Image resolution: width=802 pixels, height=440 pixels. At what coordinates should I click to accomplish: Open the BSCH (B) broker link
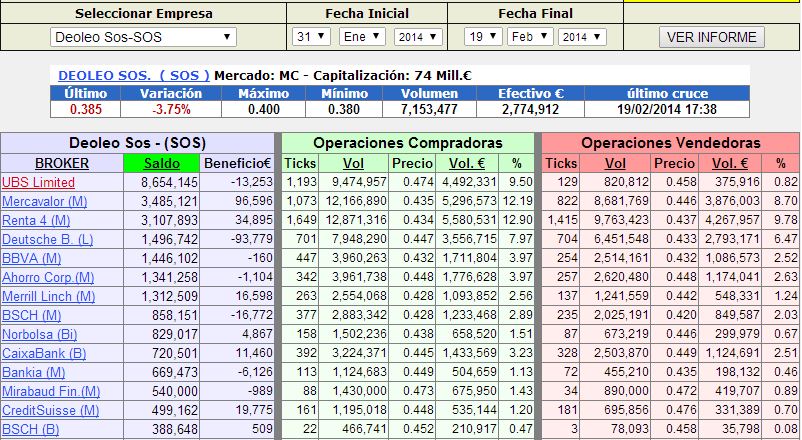point(30,429)
